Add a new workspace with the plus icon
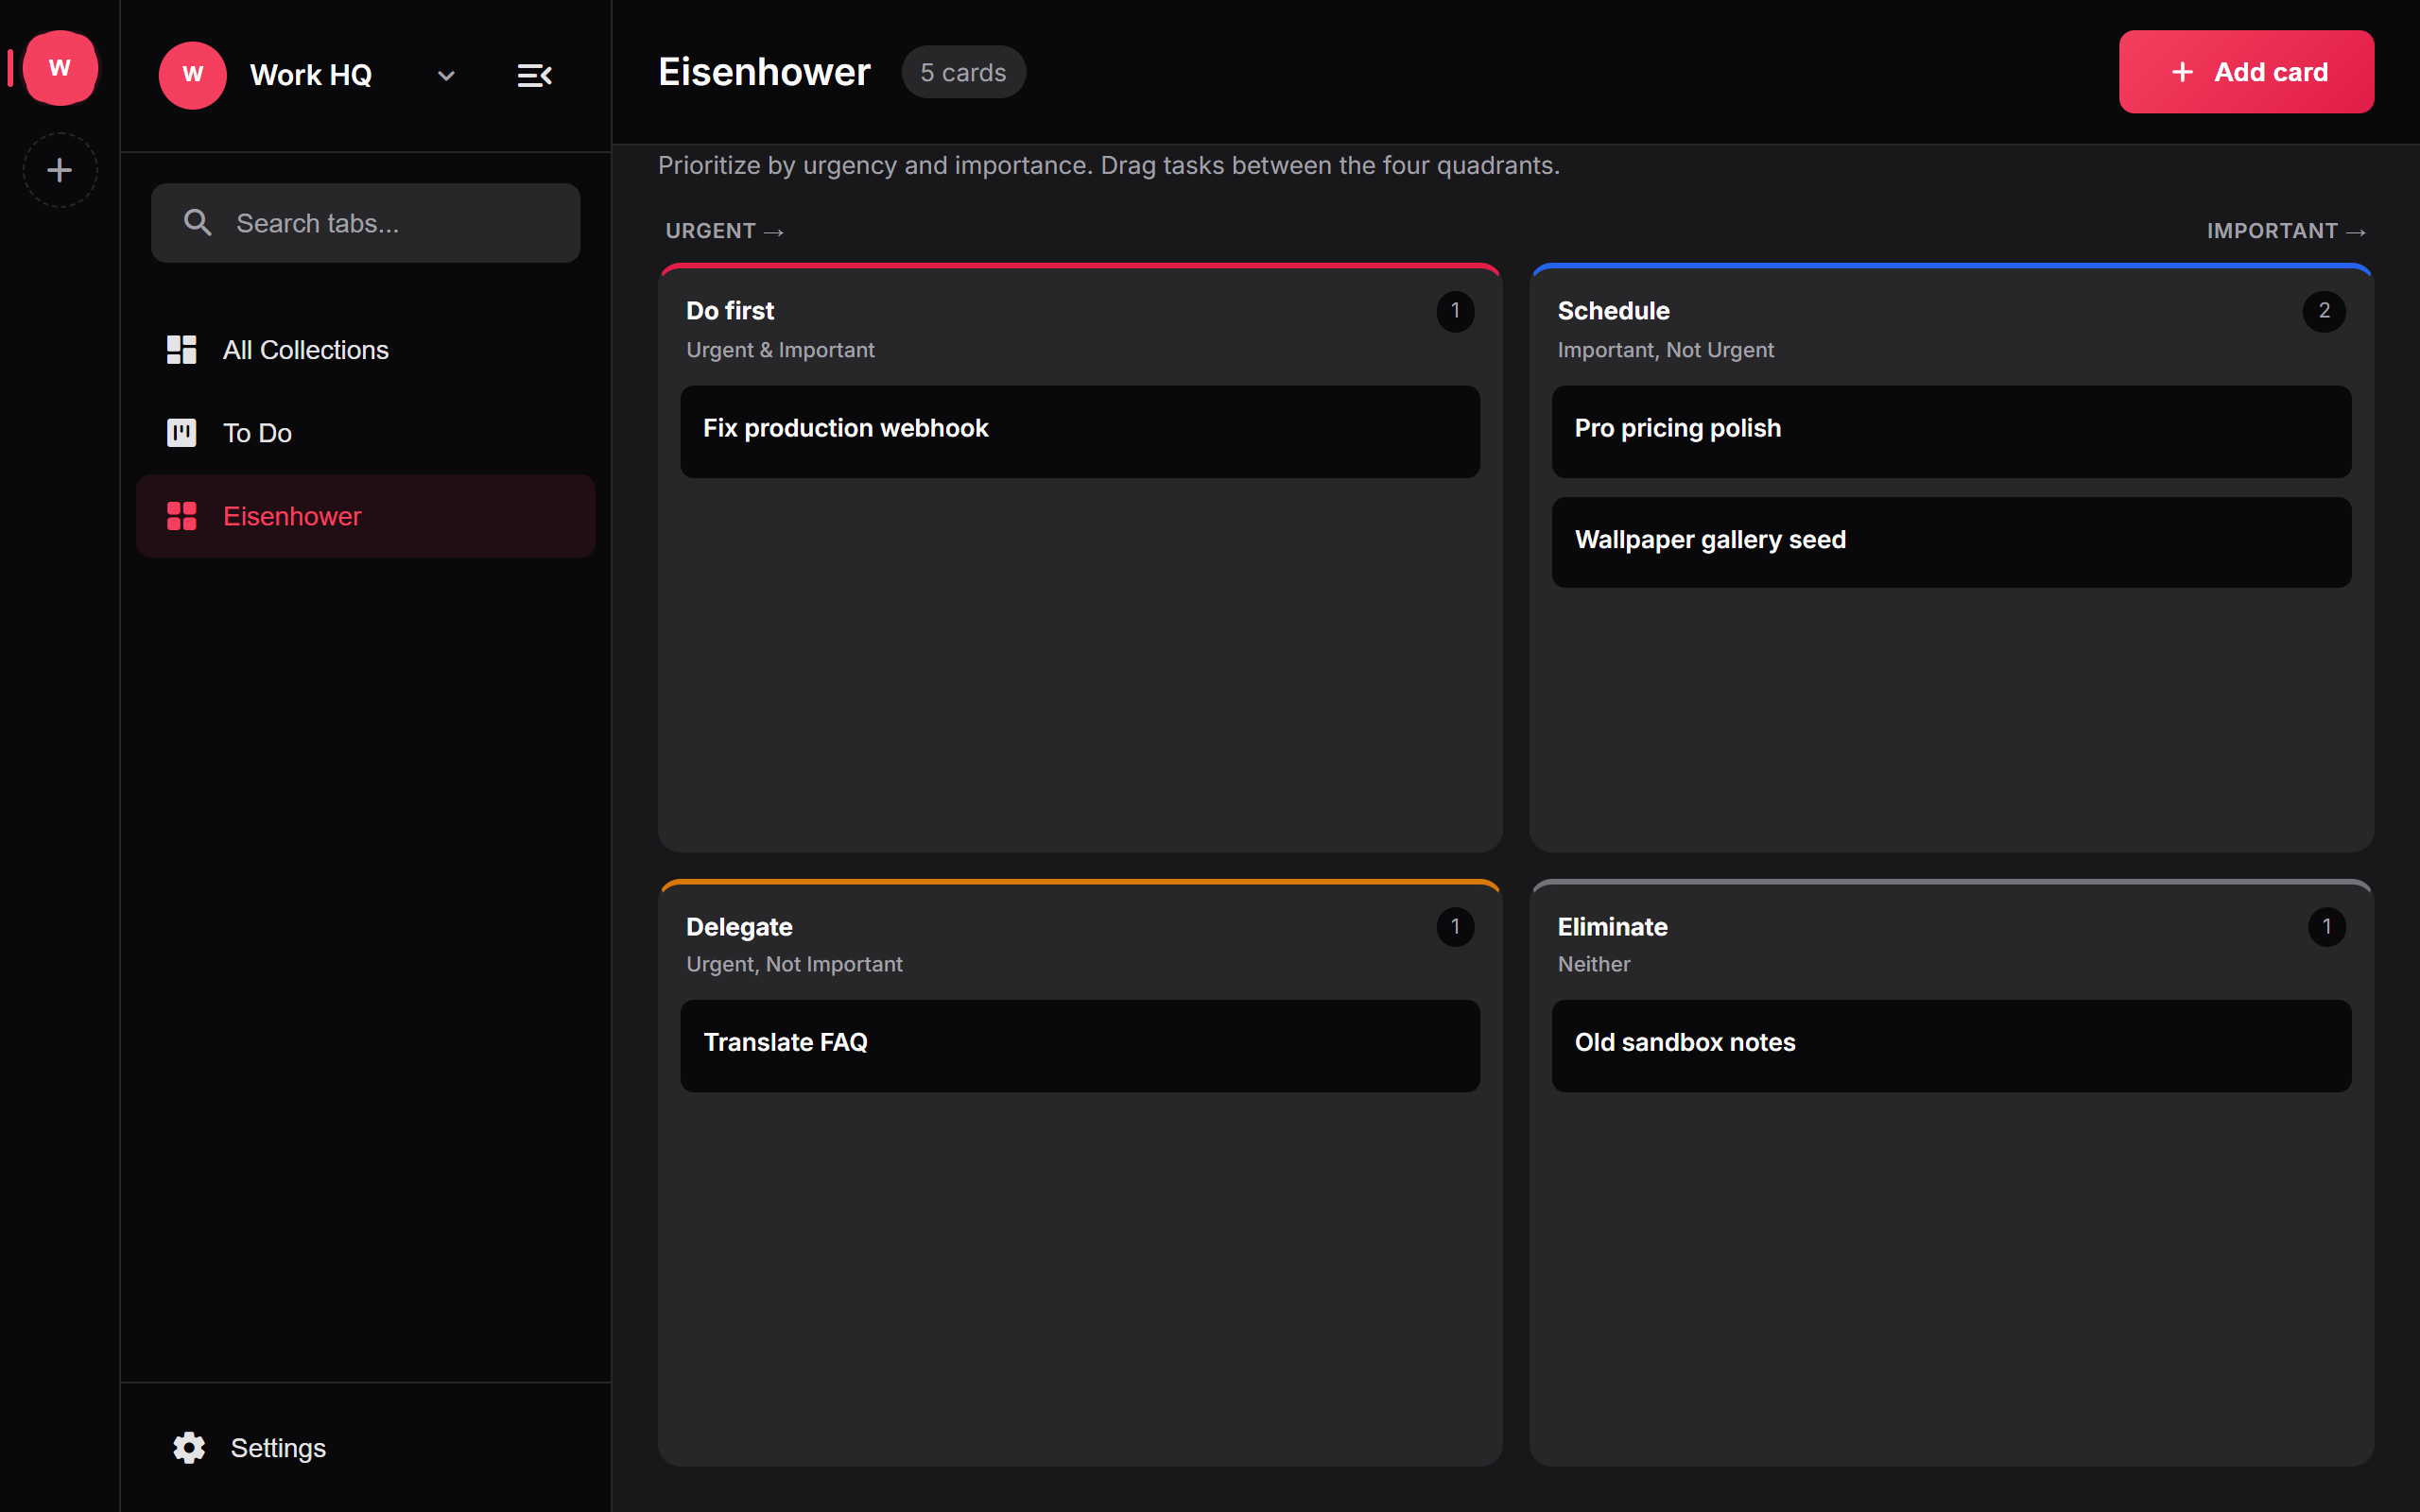Viewport: 2420px width, 1512px height. click(x=60, y=170)
